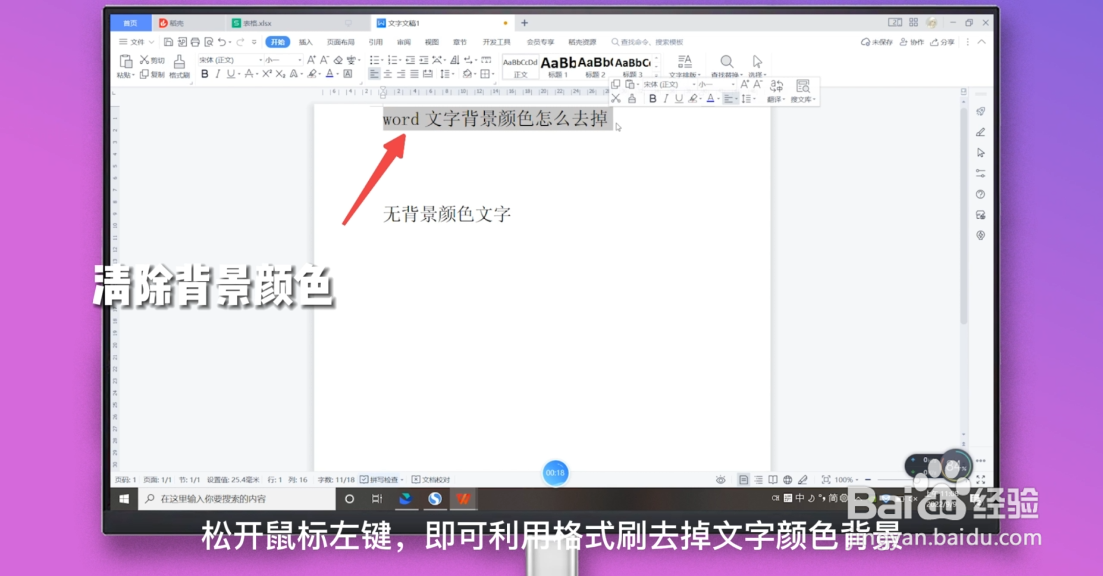Toggle Bold in the floating mini toolbar
The width and height of the screenshot is (1103, 576).
[653, 98]
